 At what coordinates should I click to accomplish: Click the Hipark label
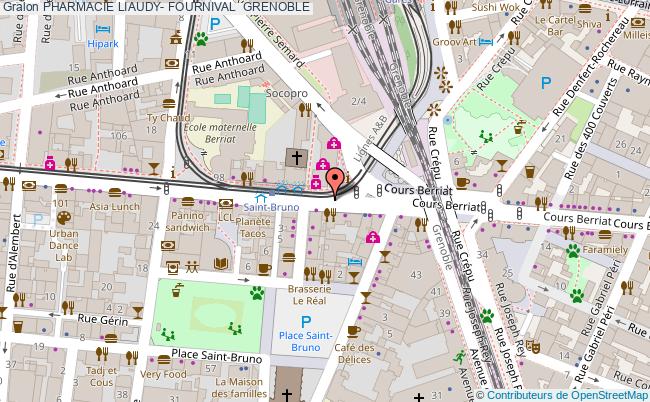pyautogui.click(x=103, y=44)
